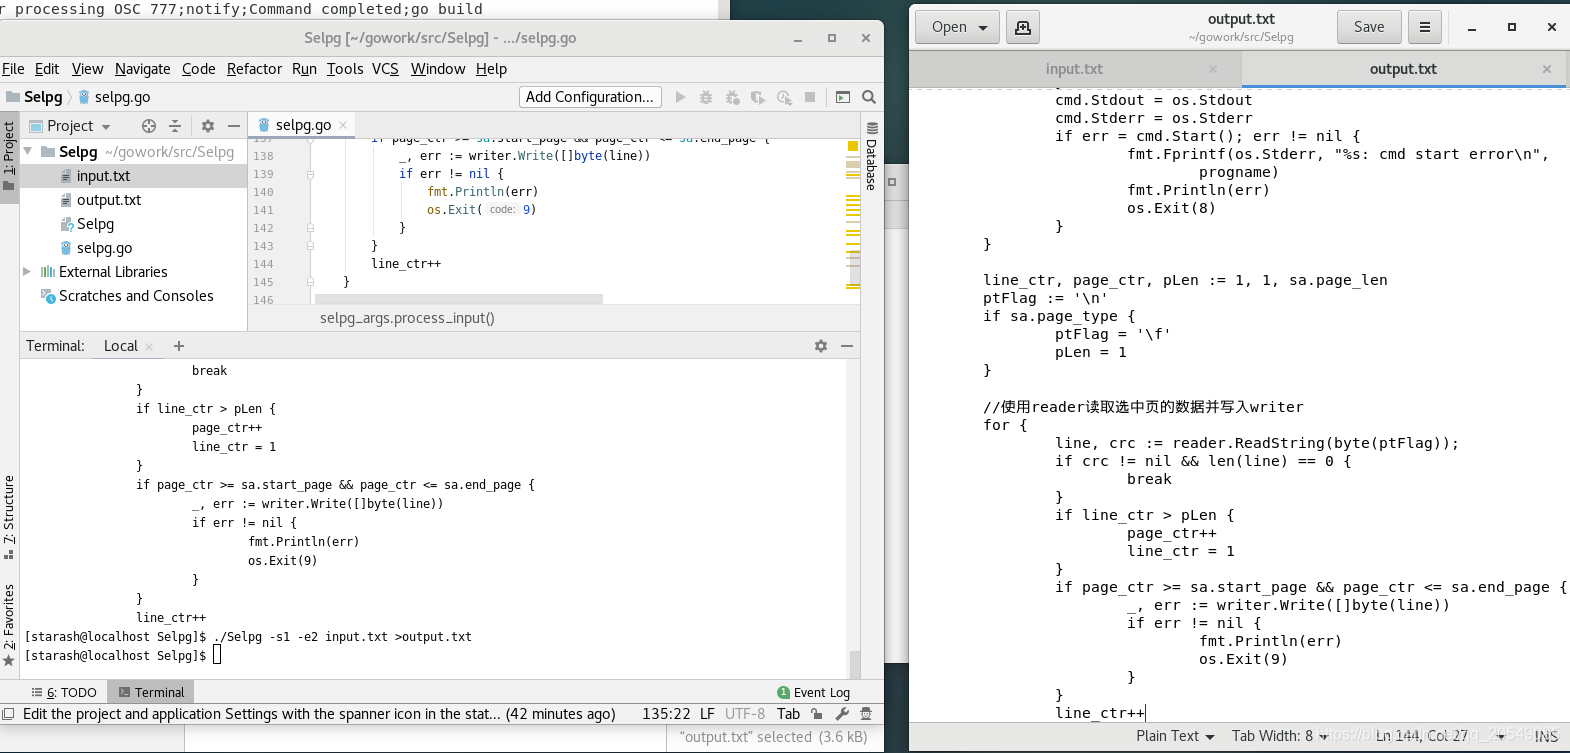Start the Debug bug icon in toolbar

[x=706, y=97]
